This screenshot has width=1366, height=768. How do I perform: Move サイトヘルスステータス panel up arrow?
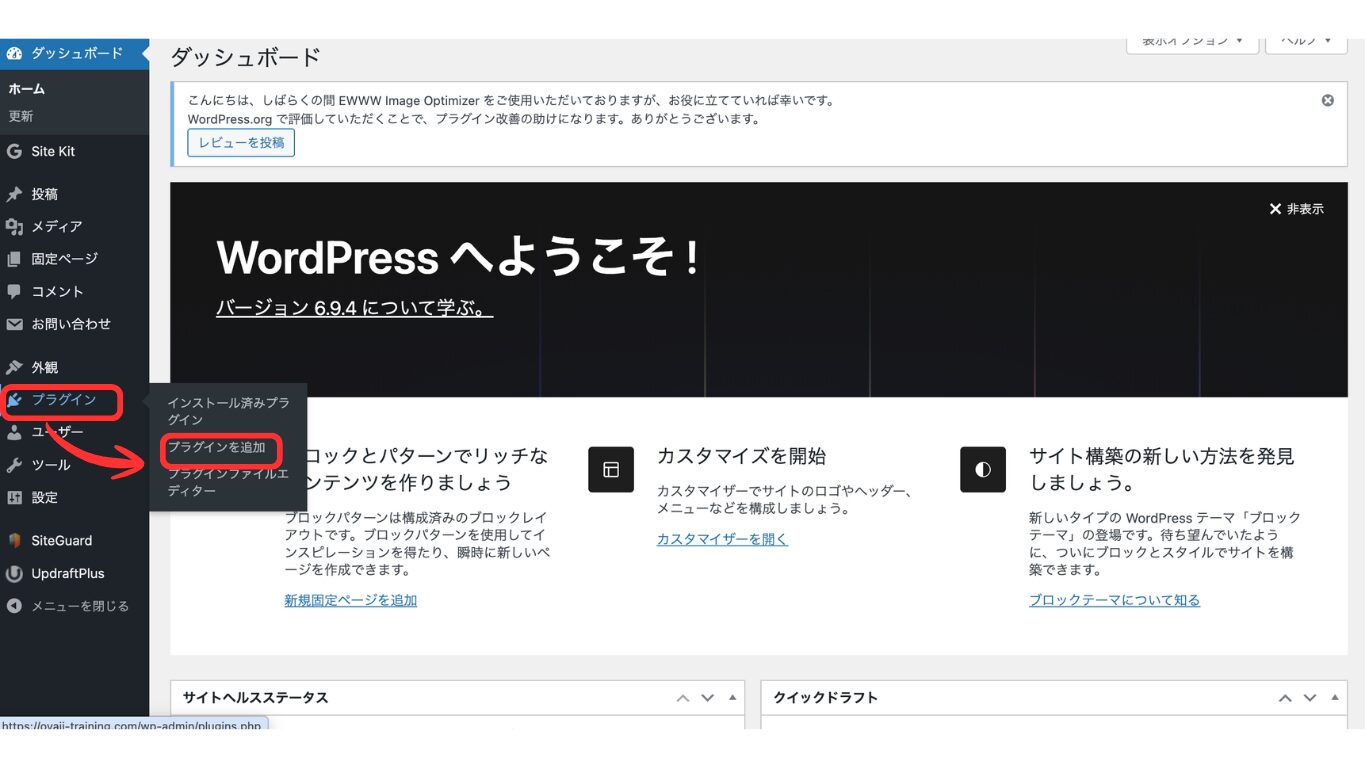683,698
